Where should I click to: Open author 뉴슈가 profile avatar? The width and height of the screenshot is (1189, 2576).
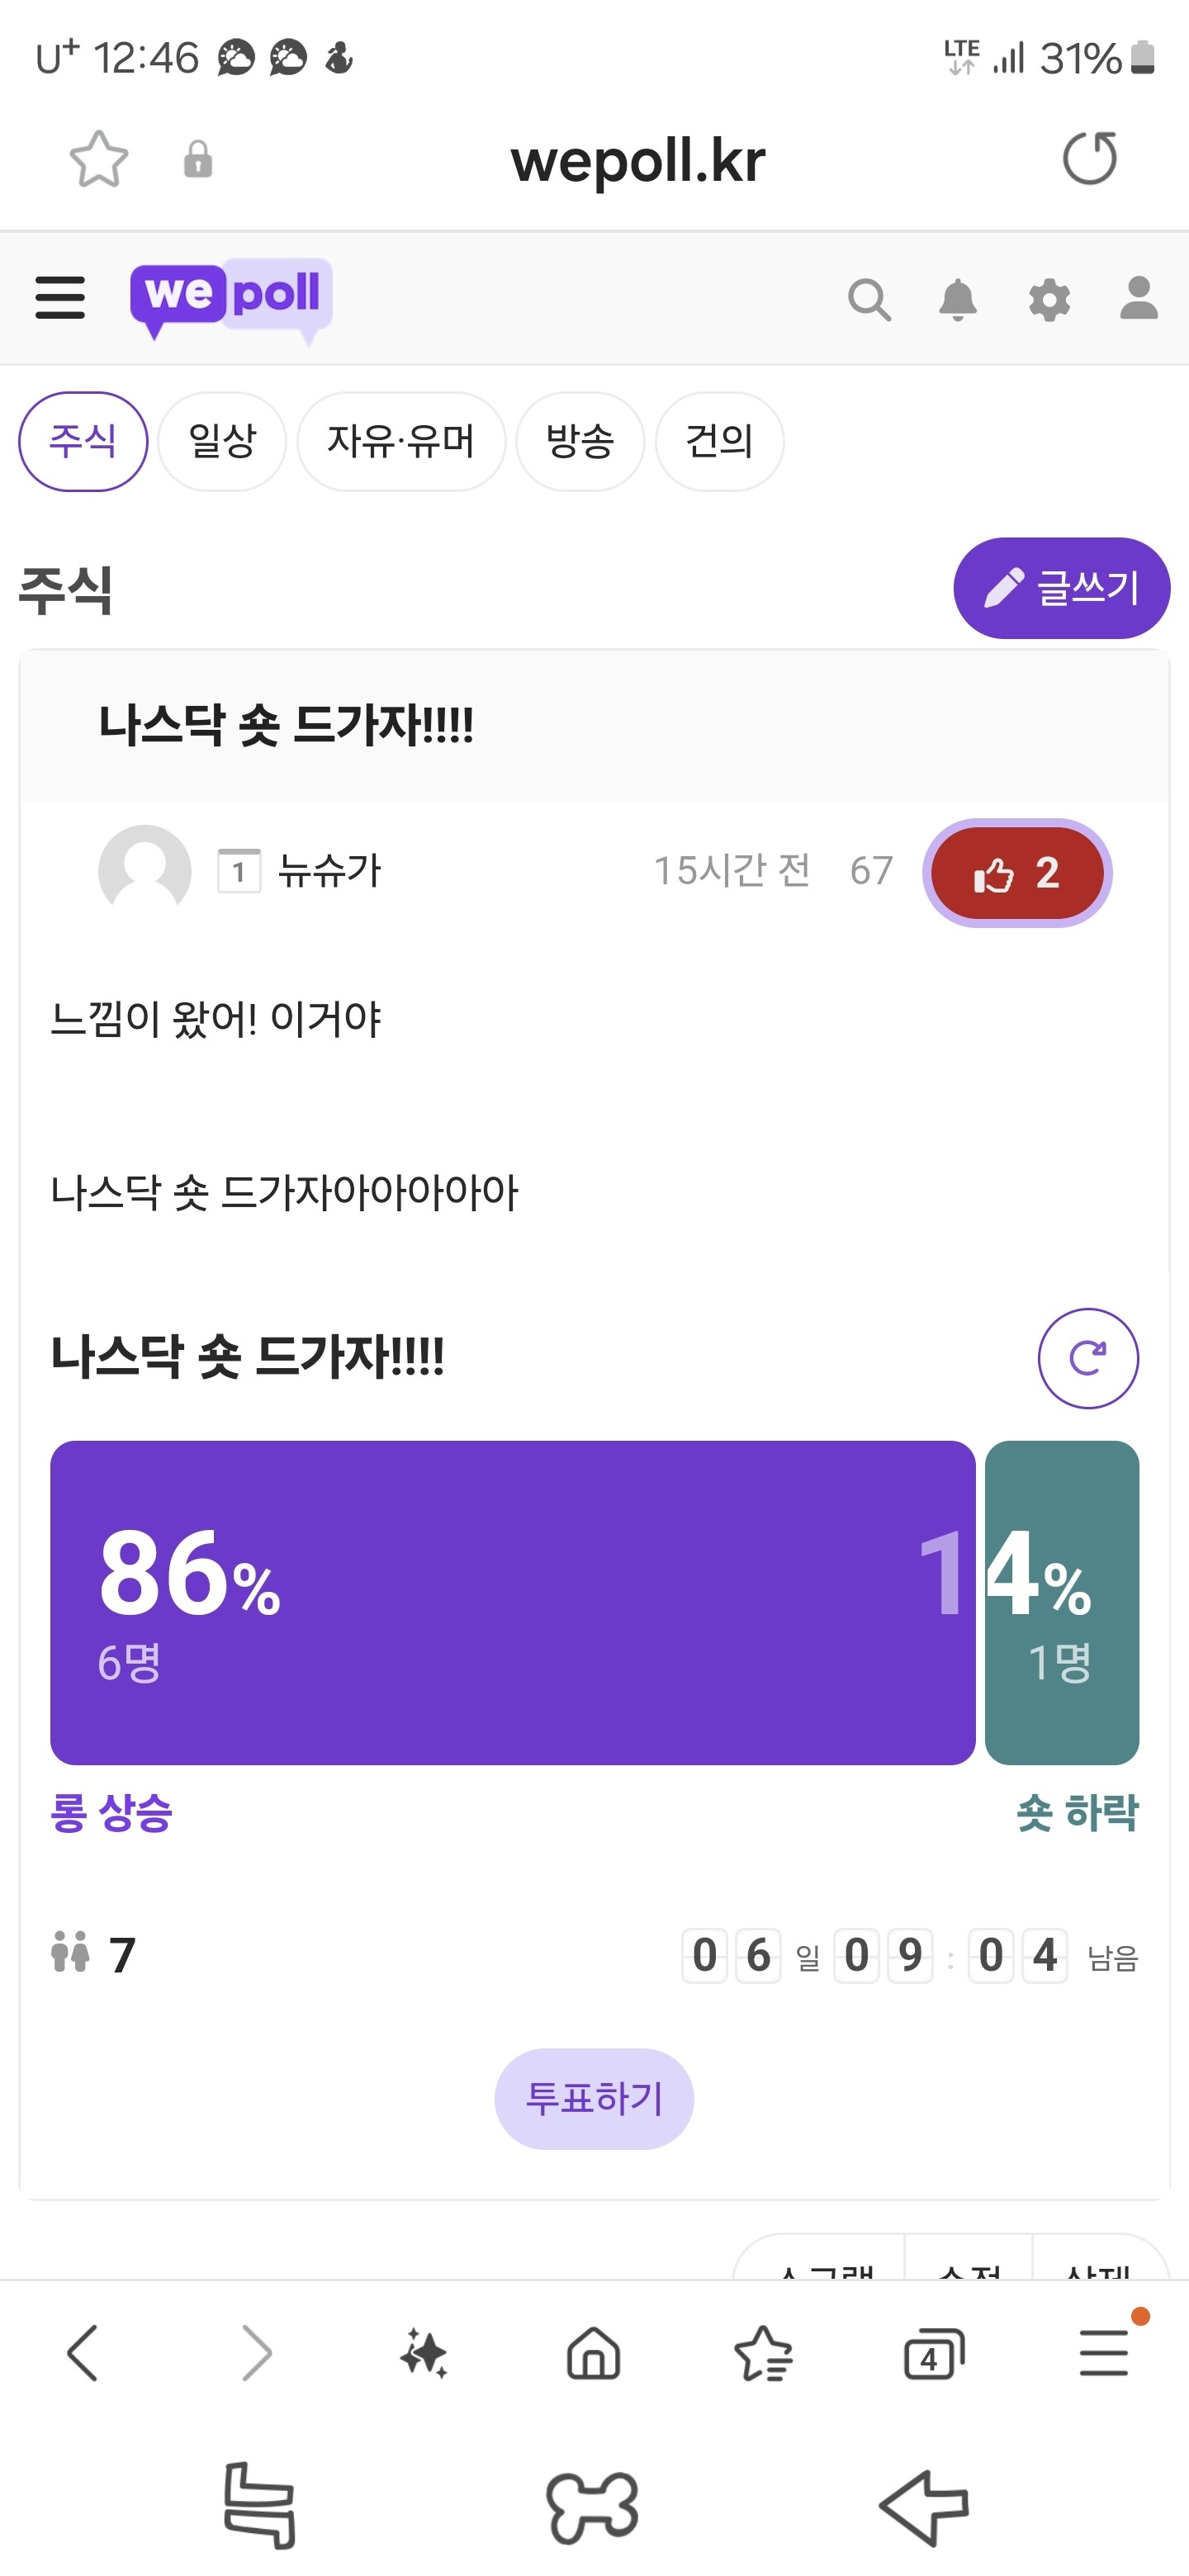(x=145, y=871)
